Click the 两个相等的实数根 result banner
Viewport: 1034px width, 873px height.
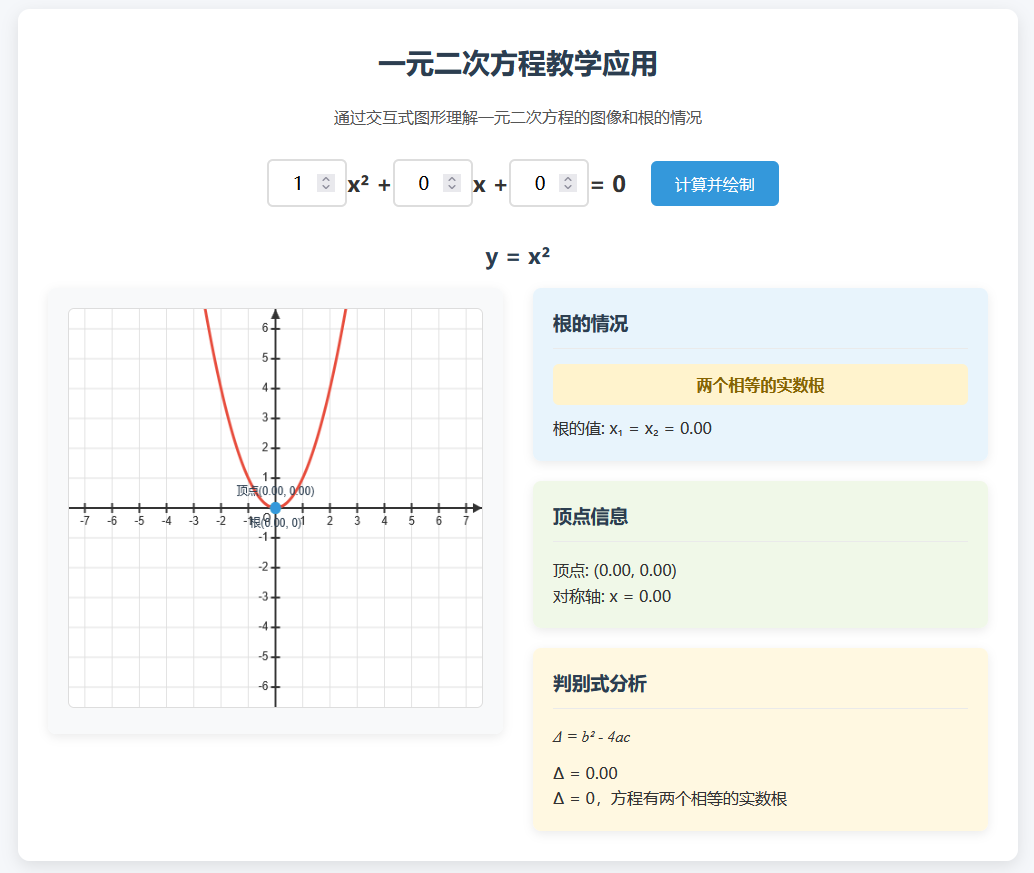[x=760, y=384]
